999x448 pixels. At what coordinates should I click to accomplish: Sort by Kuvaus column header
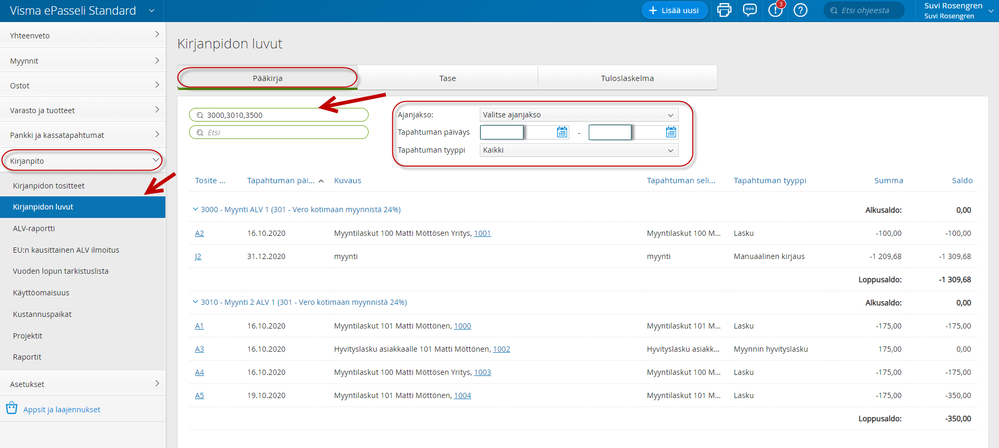(348, 180)
